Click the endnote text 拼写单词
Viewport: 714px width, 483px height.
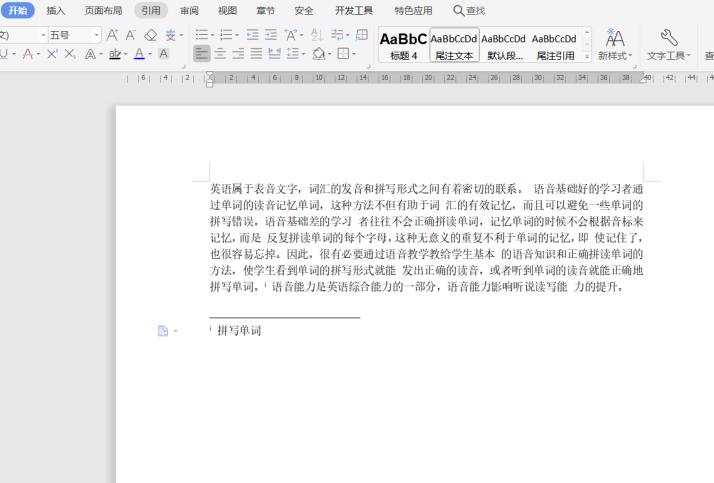tap(240, 330)
